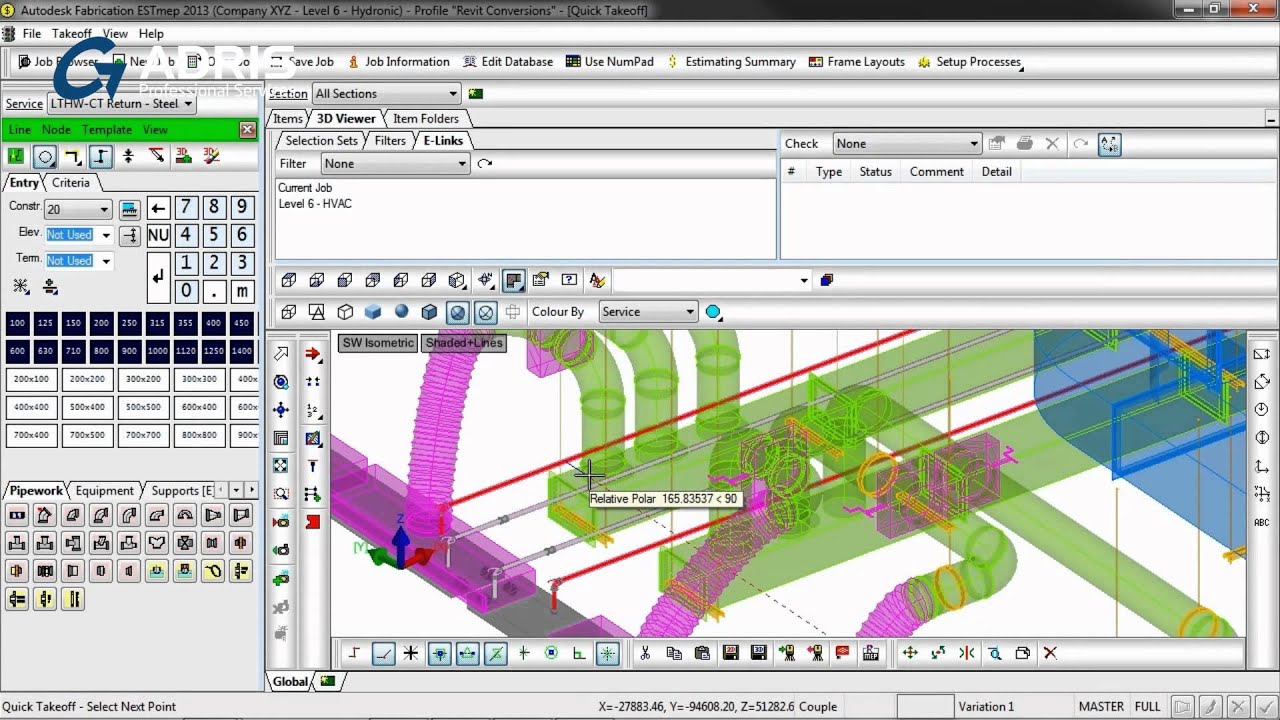Click the red X delete icon in bottom toolbar
The image size is (1280, 720).
pyautogui.click(x=1050, y=653)
